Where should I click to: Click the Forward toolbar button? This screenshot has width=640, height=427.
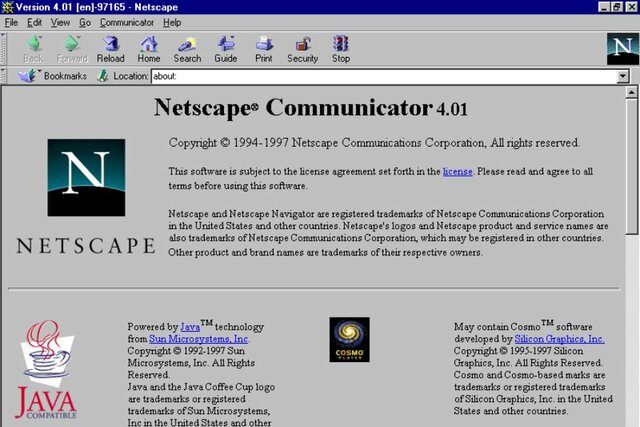click(72, 49)
